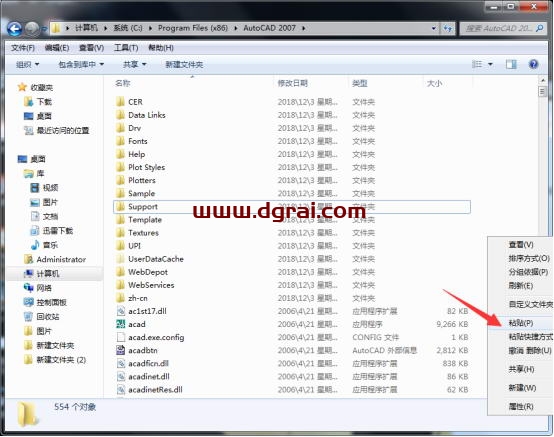Viewport: 554px width, 437px height.
Task: Select the zh-cn folder
Action: (x=138, y=298)
